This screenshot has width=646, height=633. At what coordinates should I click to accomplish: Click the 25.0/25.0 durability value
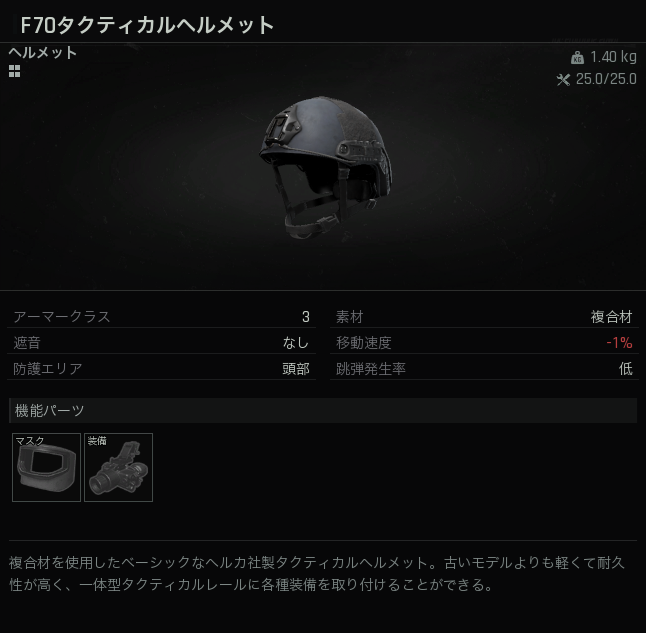click(x=606, y=79)
